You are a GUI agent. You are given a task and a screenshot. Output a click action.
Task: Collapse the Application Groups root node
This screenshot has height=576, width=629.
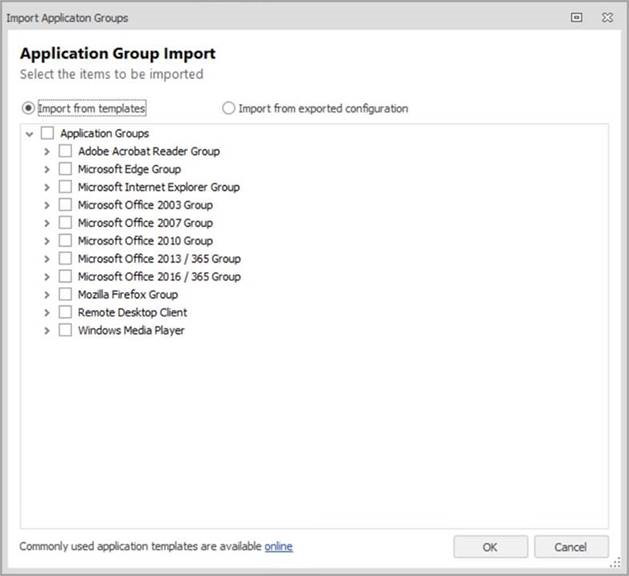click(29, 134)
